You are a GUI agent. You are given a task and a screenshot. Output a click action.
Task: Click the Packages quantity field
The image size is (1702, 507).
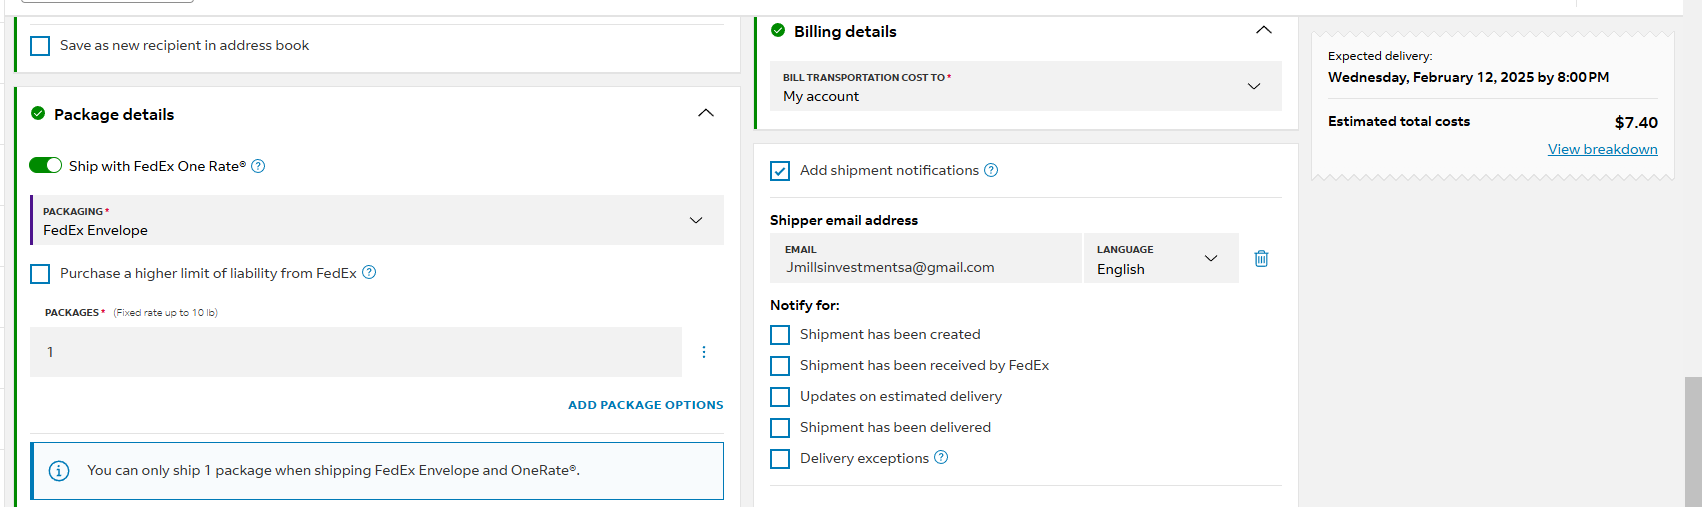point(356,352)
